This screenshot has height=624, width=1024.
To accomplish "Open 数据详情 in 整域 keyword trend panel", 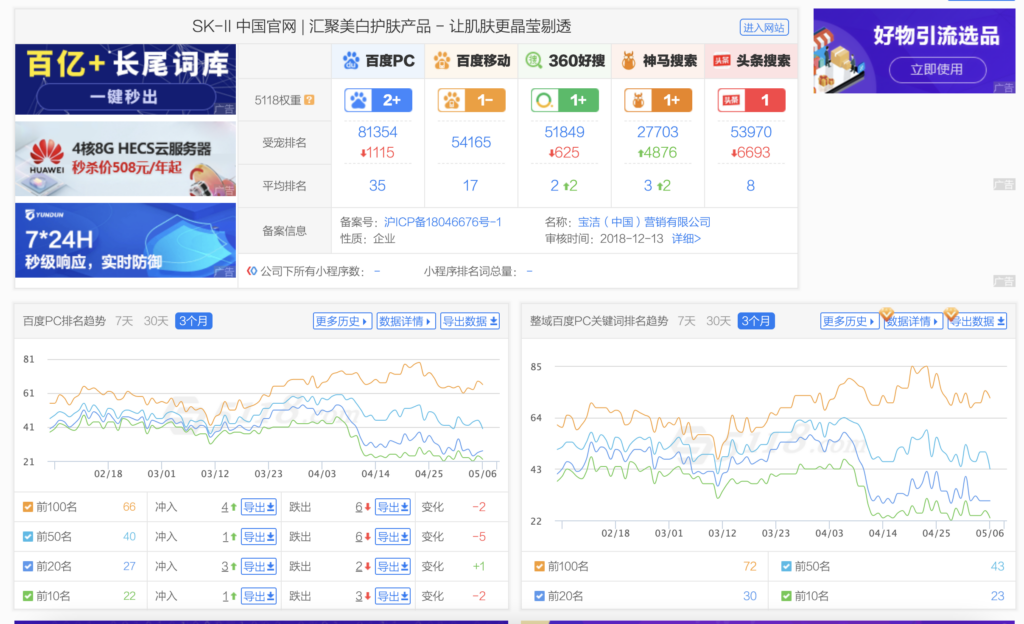I will (913, 321).
